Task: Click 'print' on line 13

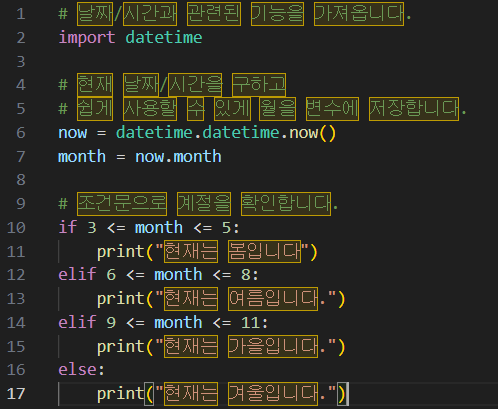Action: [x=120, y=299]
